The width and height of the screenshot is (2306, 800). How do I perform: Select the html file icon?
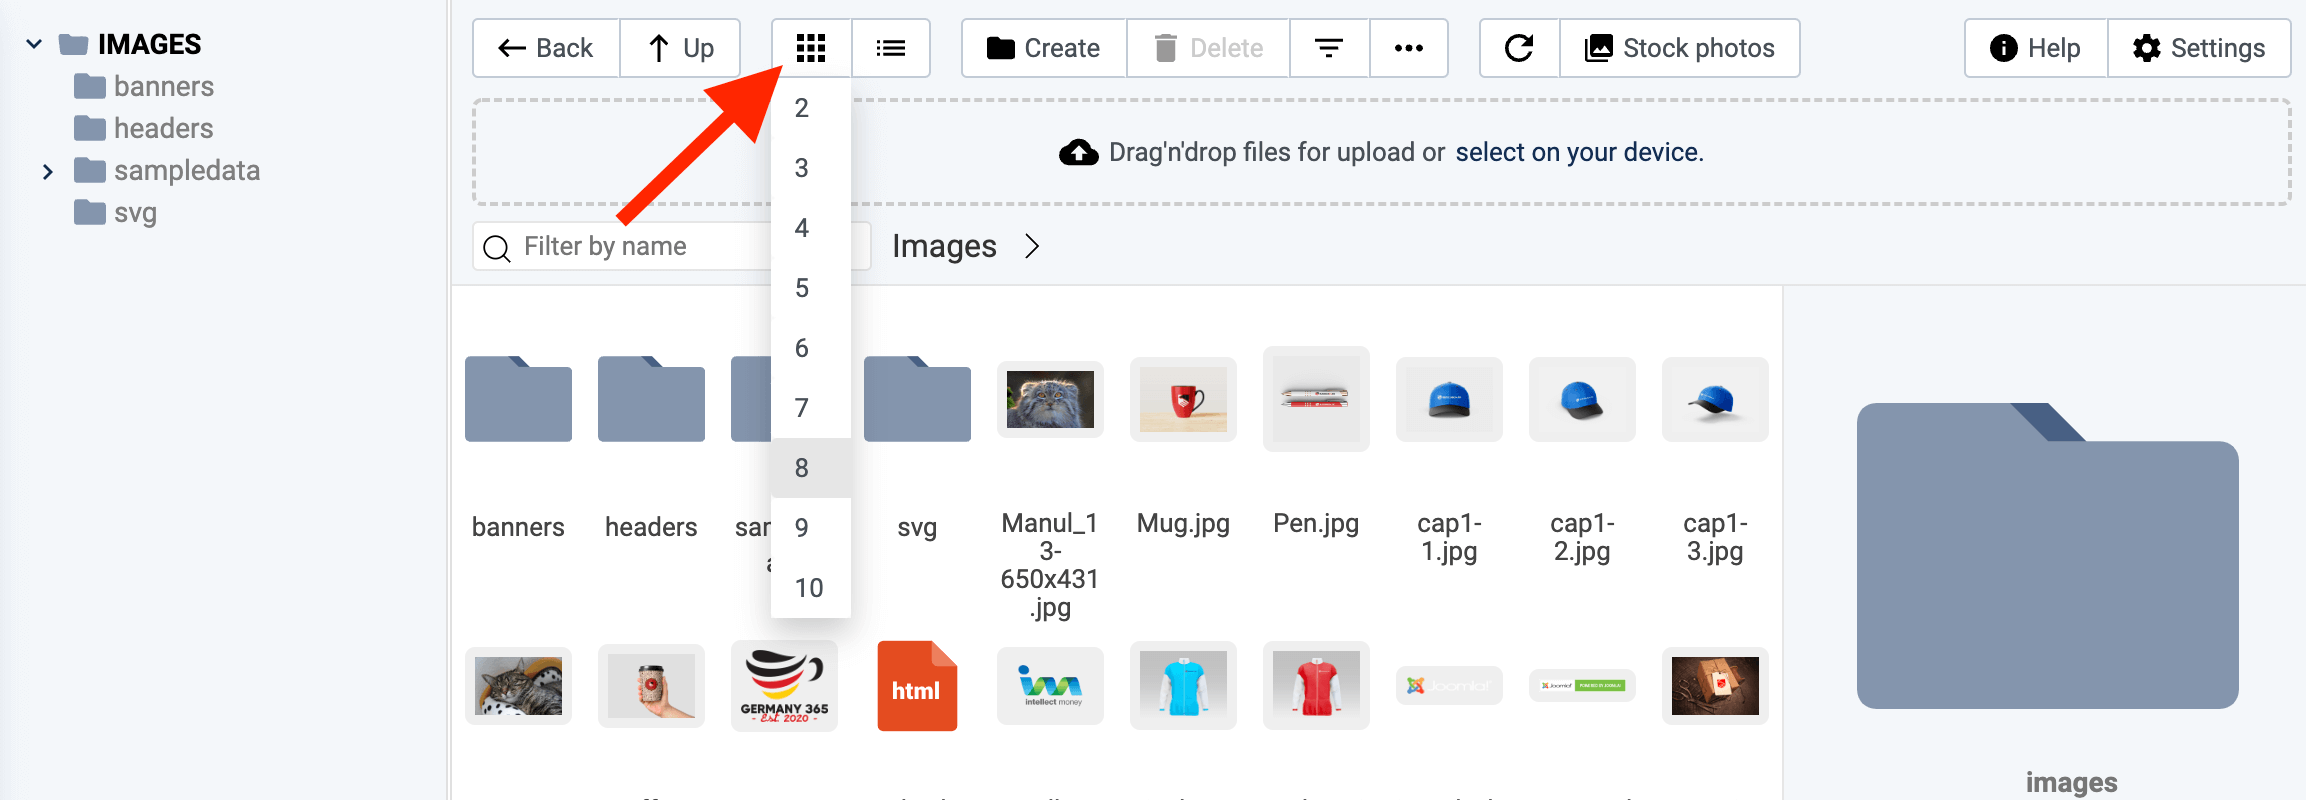(x=917, y=686)
